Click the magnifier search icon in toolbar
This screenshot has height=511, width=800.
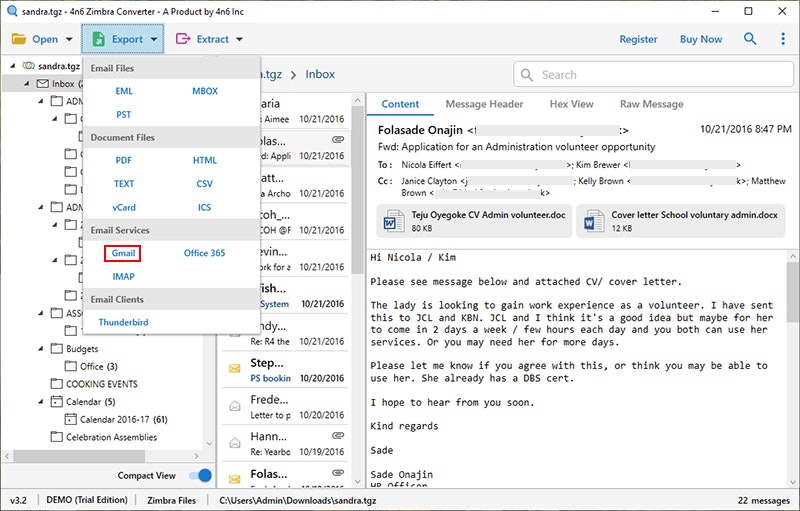[749, 38]
